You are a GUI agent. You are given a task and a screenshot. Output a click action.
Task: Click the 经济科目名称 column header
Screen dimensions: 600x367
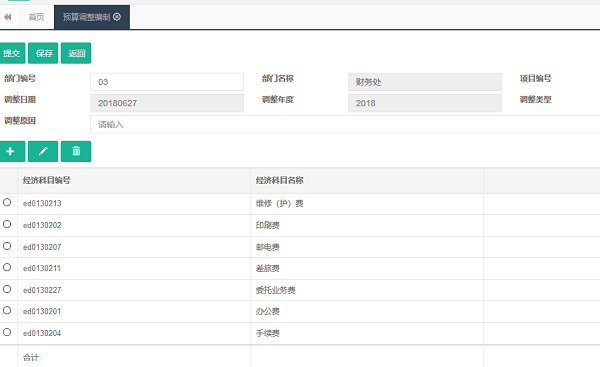367,180
